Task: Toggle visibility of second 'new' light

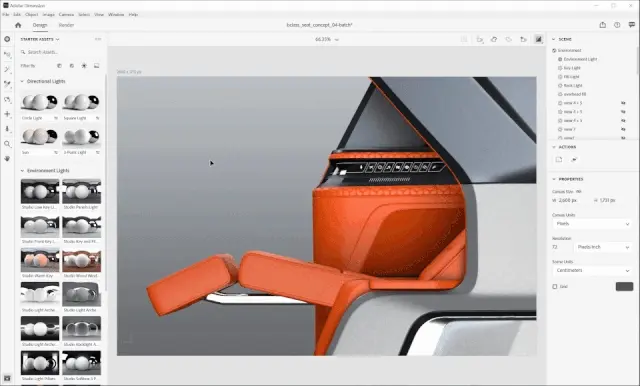Action: pos(623,111)
